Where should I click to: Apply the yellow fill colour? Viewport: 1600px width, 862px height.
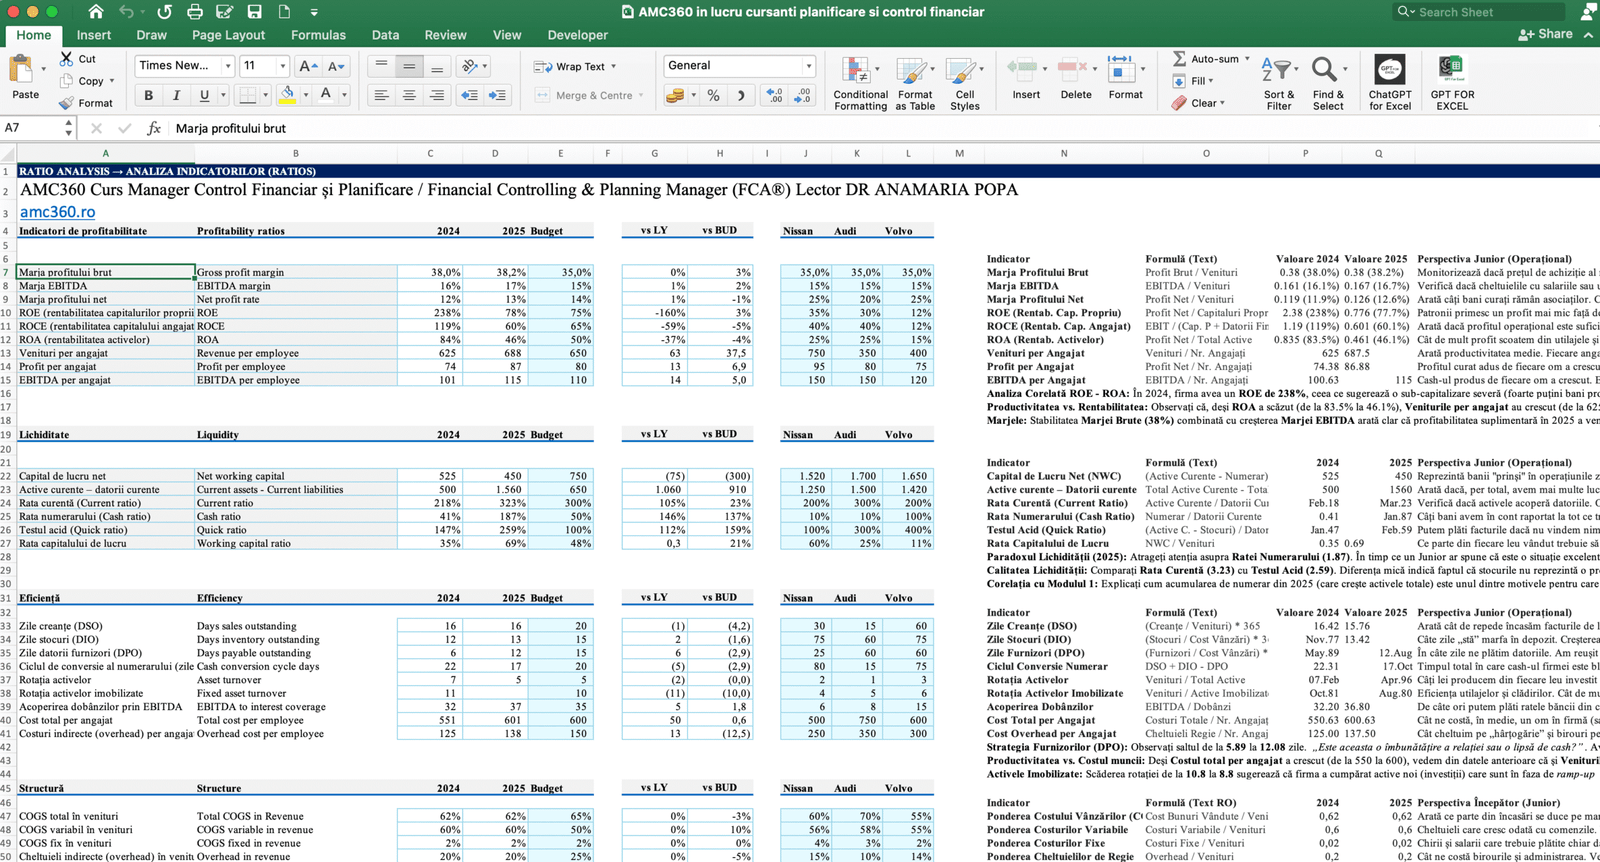287,96
